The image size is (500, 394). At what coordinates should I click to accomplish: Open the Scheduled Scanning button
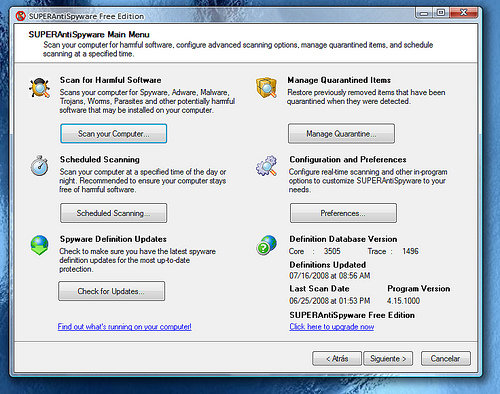(x=113, y=213)
